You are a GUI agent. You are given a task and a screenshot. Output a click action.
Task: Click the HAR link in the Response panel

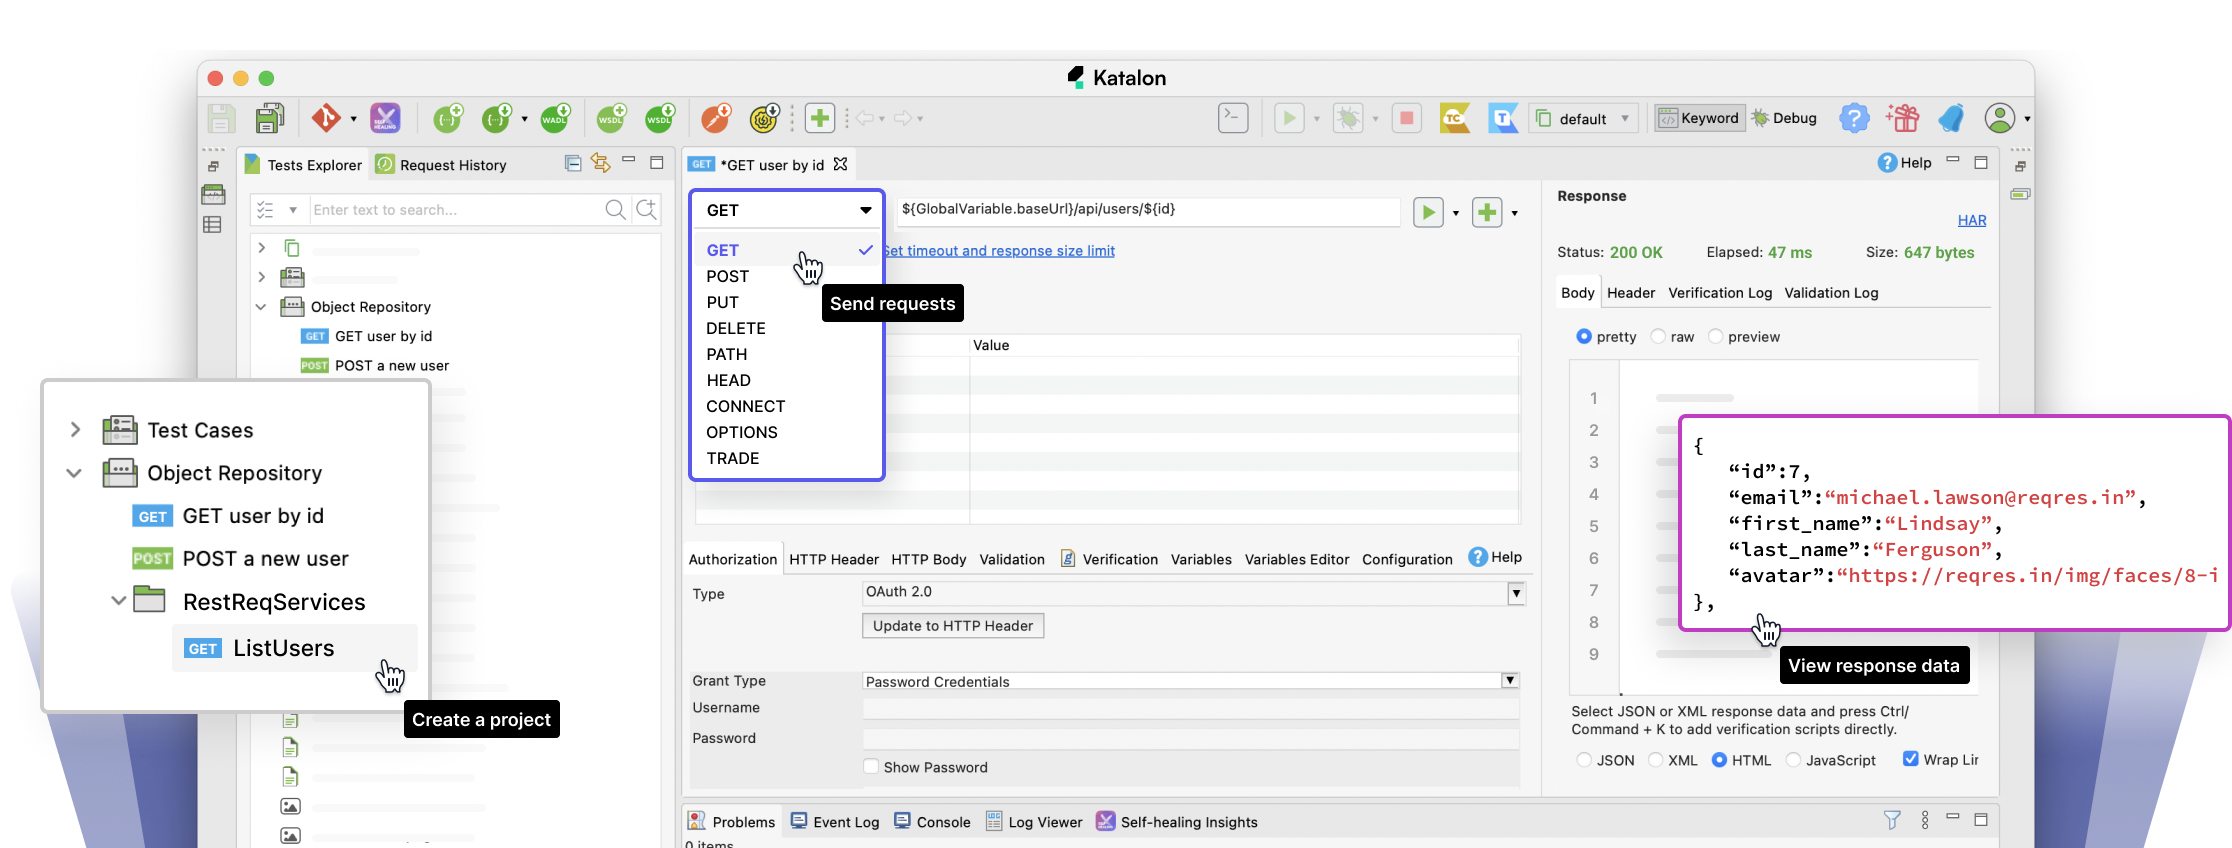tap(1972, 220)
